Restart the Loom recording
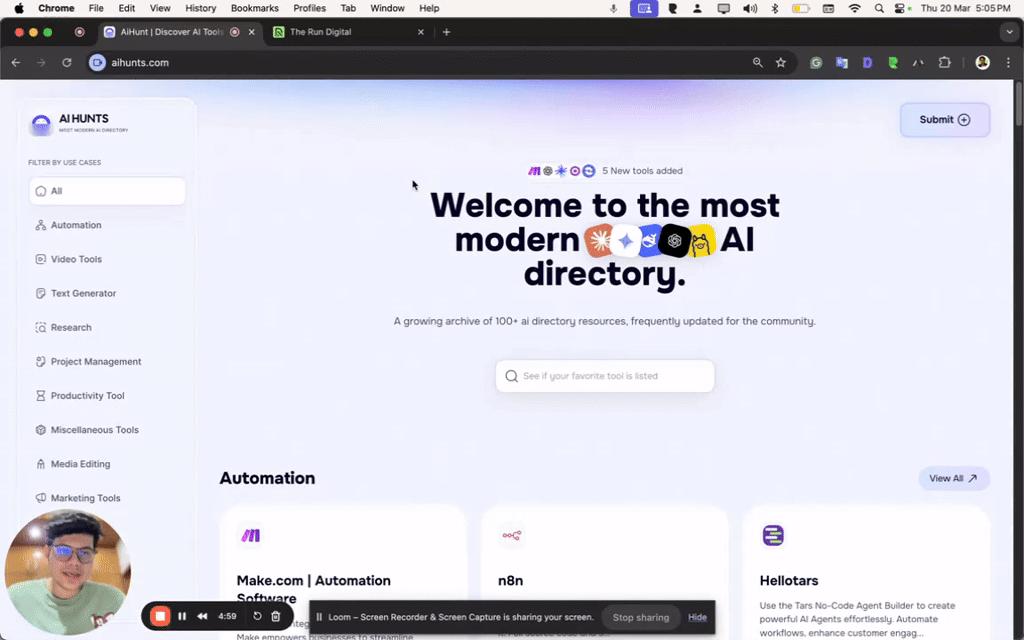This screenshot has height=640, width=1024. 257,616
